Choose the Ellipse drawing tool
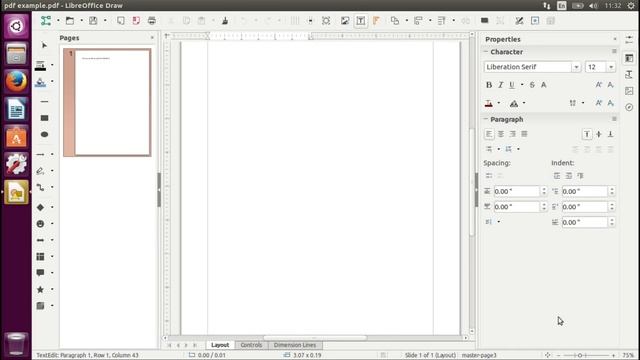The image size is (640, 360). click(44, 134)
